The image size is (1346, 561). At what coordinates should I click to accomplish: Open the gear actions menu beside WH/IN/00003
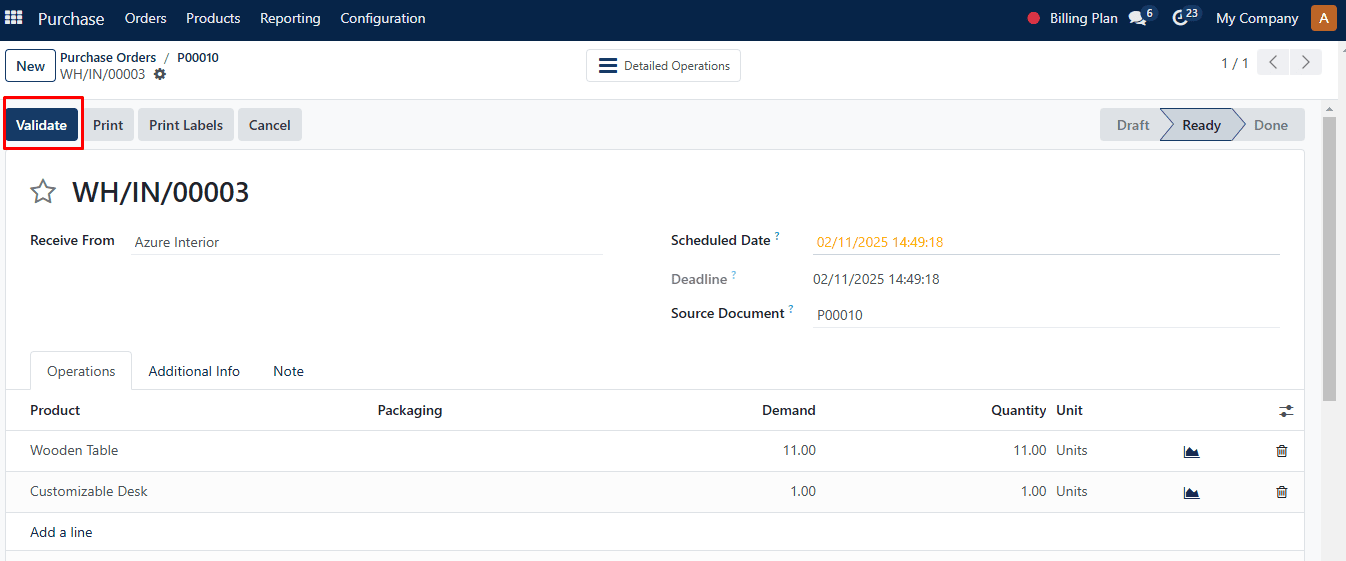point(160,74)
